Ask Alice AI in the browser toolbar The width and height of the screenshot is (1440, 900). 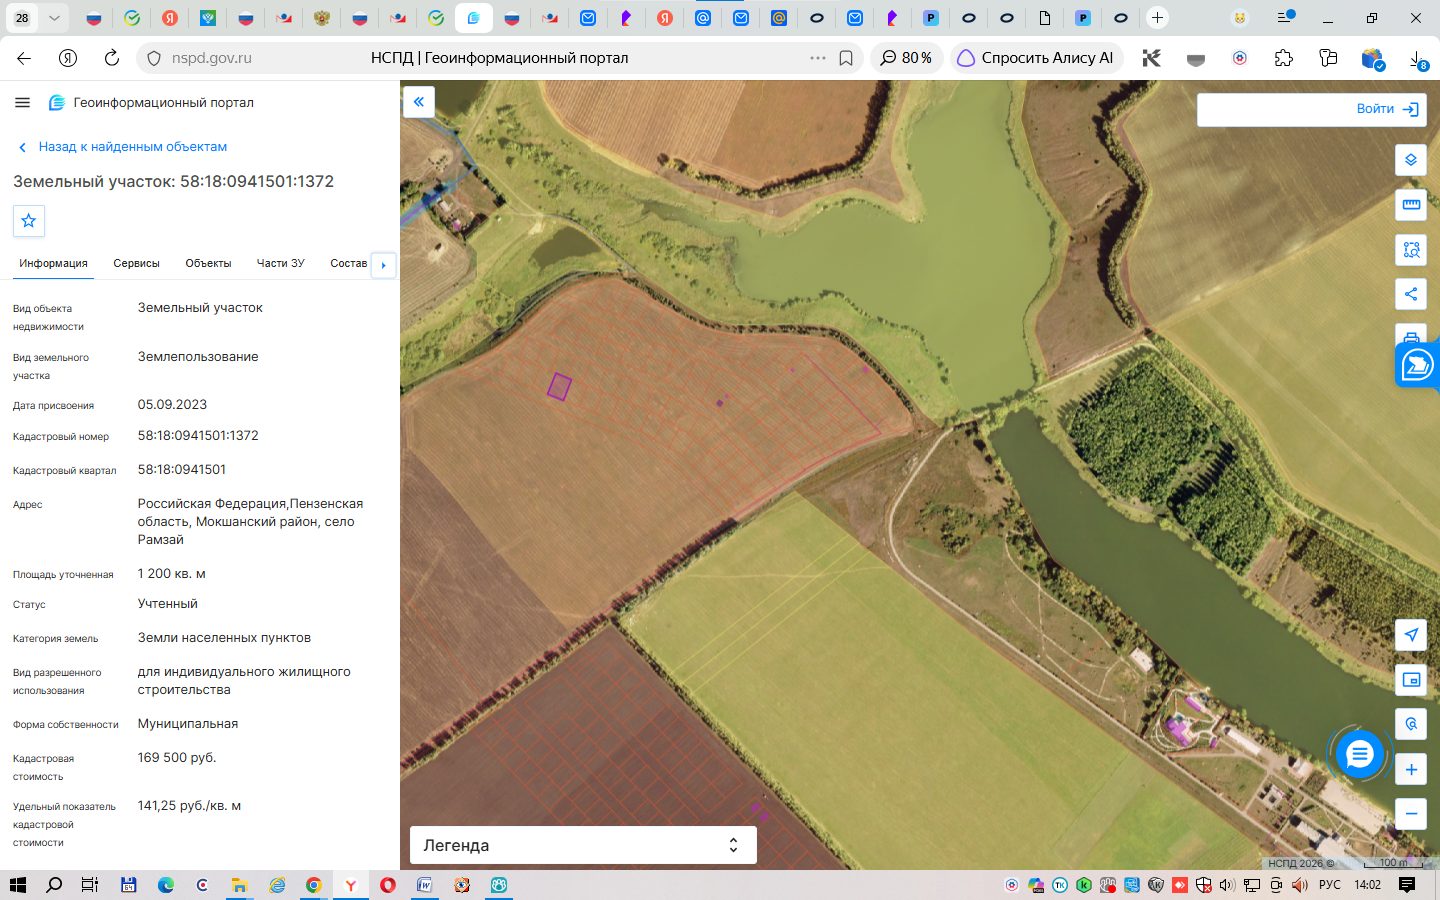[1036, 58]
